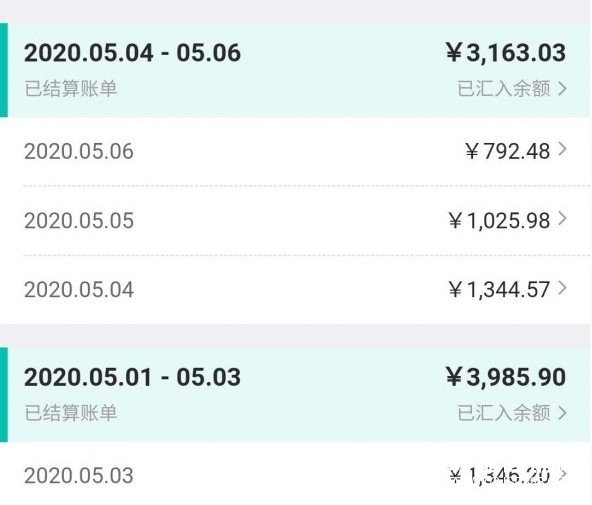View the 2020.05.03 daily entry
Image resolution: width=592 pixels, height=505 pixels.
pyautogui.click(x=296, y=475)
